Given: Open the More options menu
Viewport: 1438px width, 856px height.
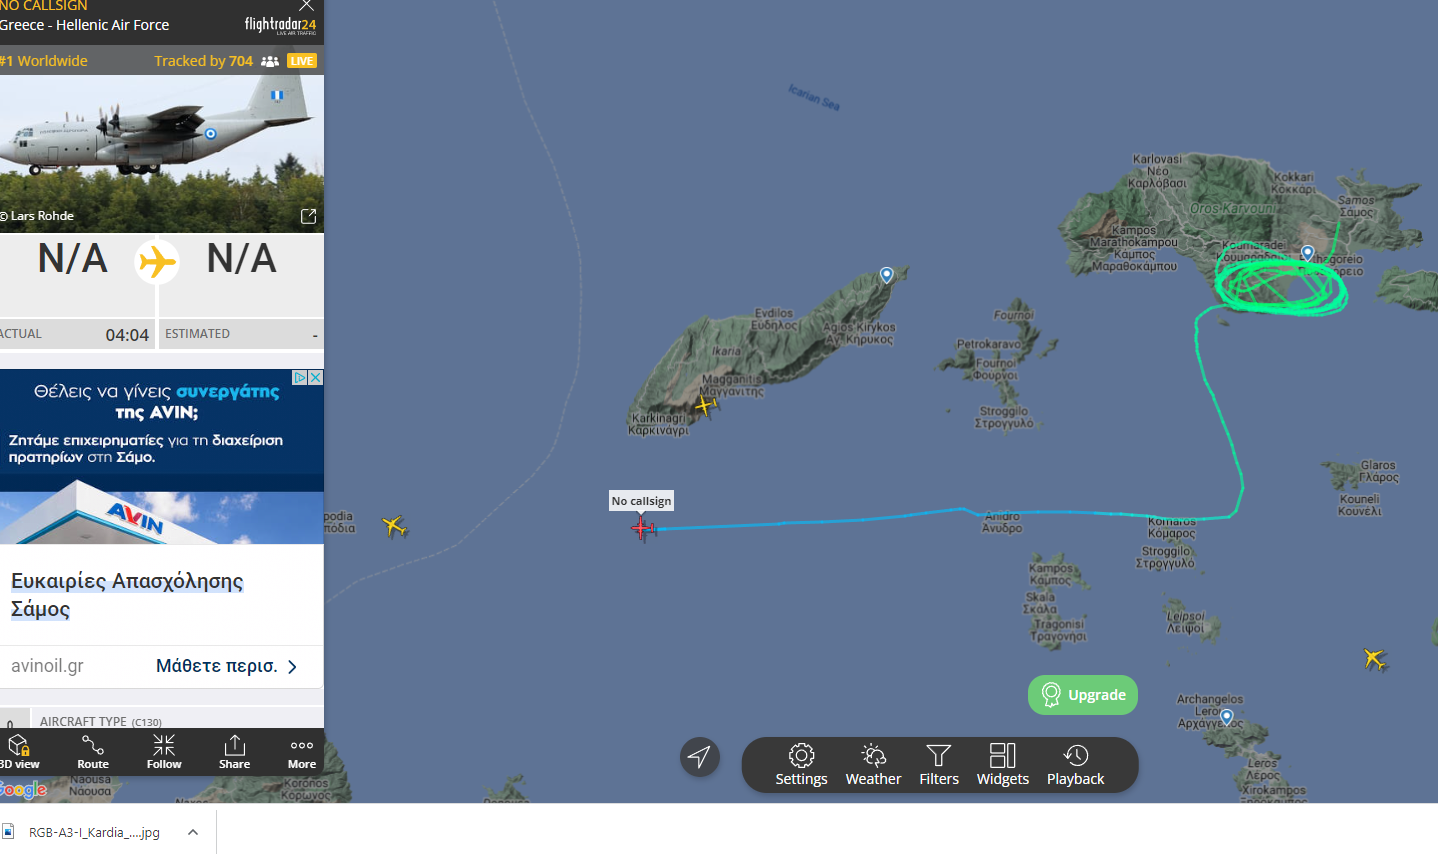Looking at the screenshot, I should click(302, 752).
